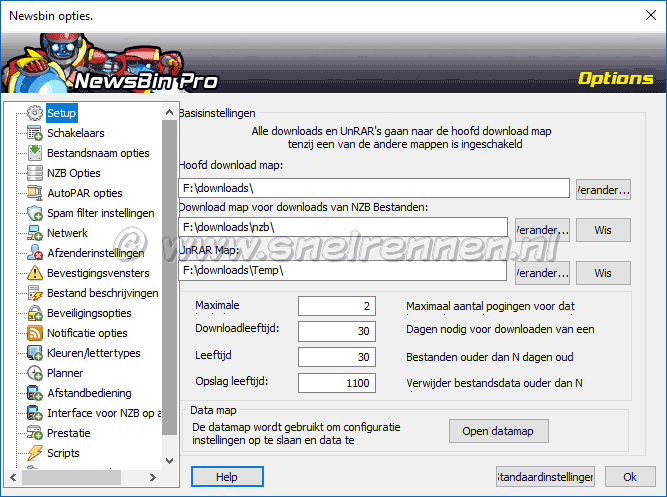Confirm settings with the Ok button
The height and width of the screenshot is (497, 667).
coord(630,477)
